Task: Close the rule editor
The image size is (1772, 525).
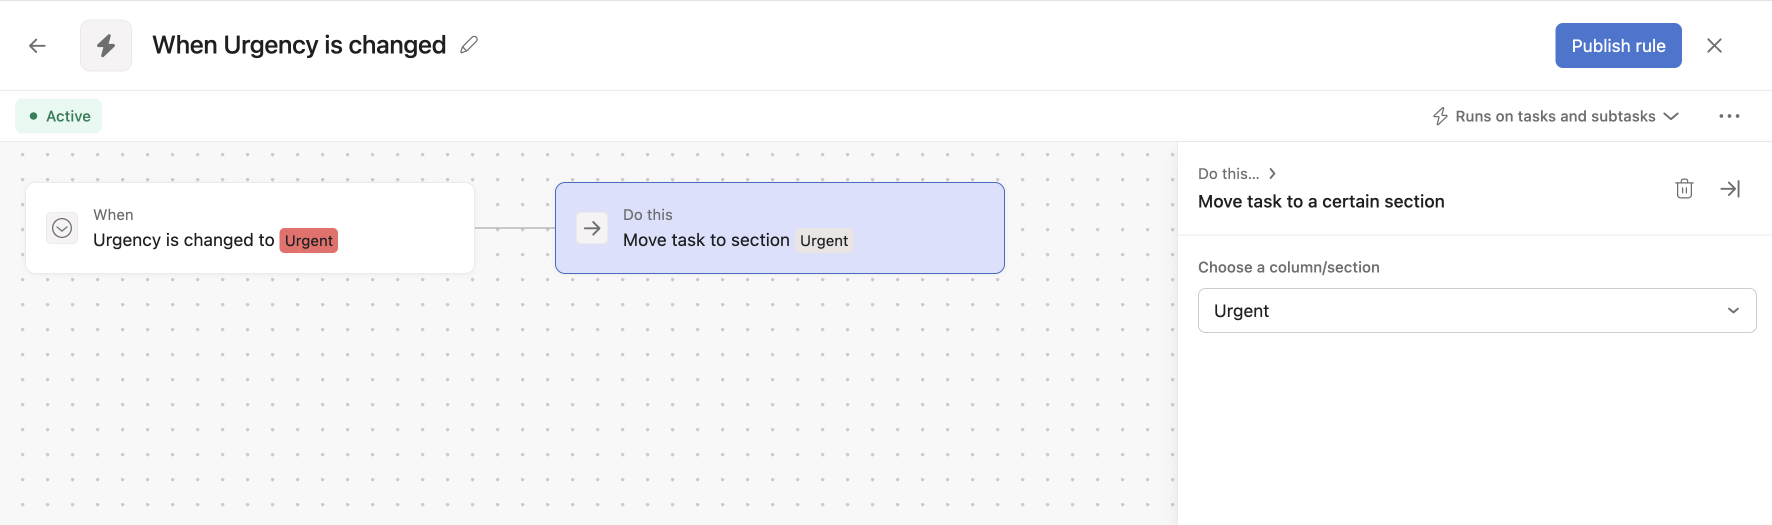Action: pos(1714,46)
